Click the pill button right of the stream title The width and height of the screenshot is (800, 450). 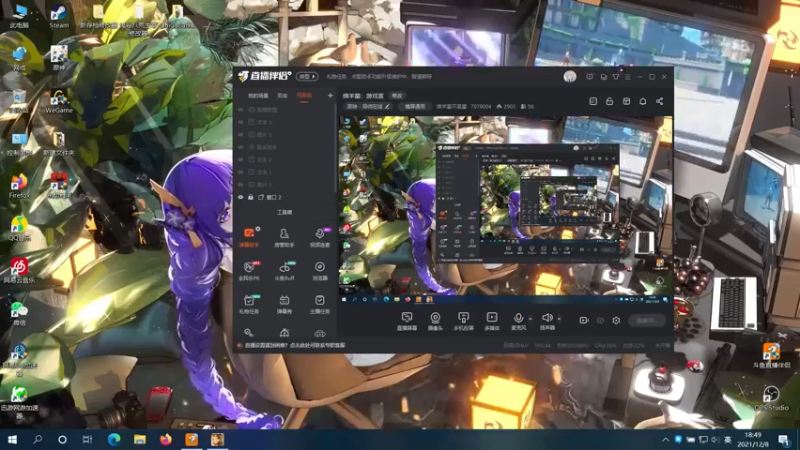click(415, 107)
